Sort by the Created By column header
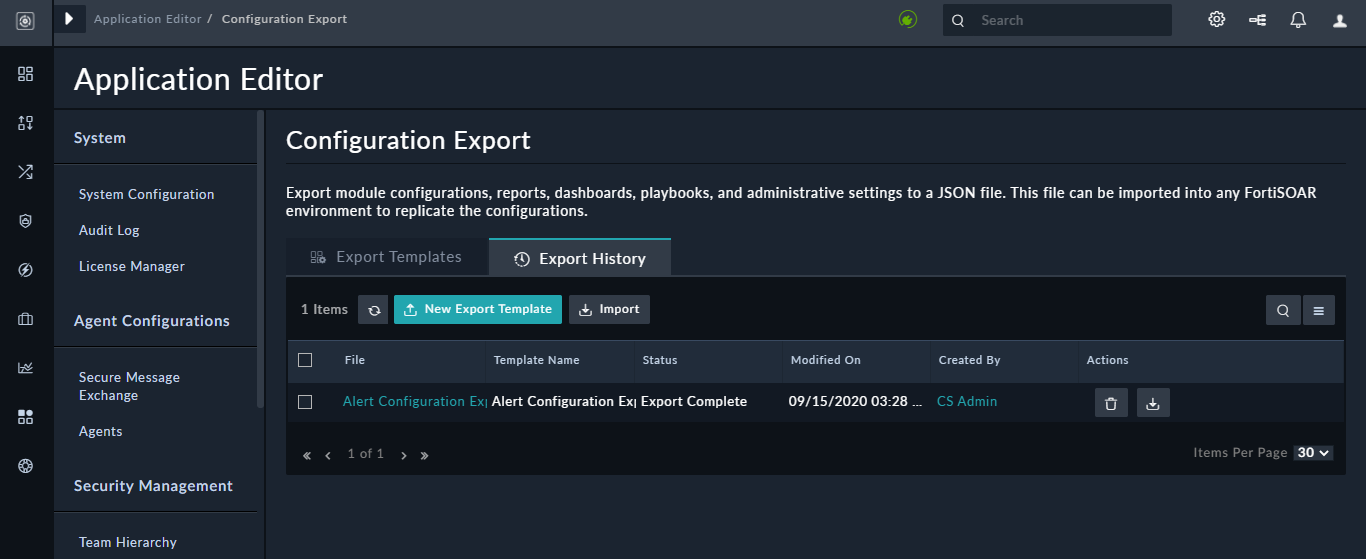The height and width of the screenshot is (559, 1366). [x=969, y=360]
